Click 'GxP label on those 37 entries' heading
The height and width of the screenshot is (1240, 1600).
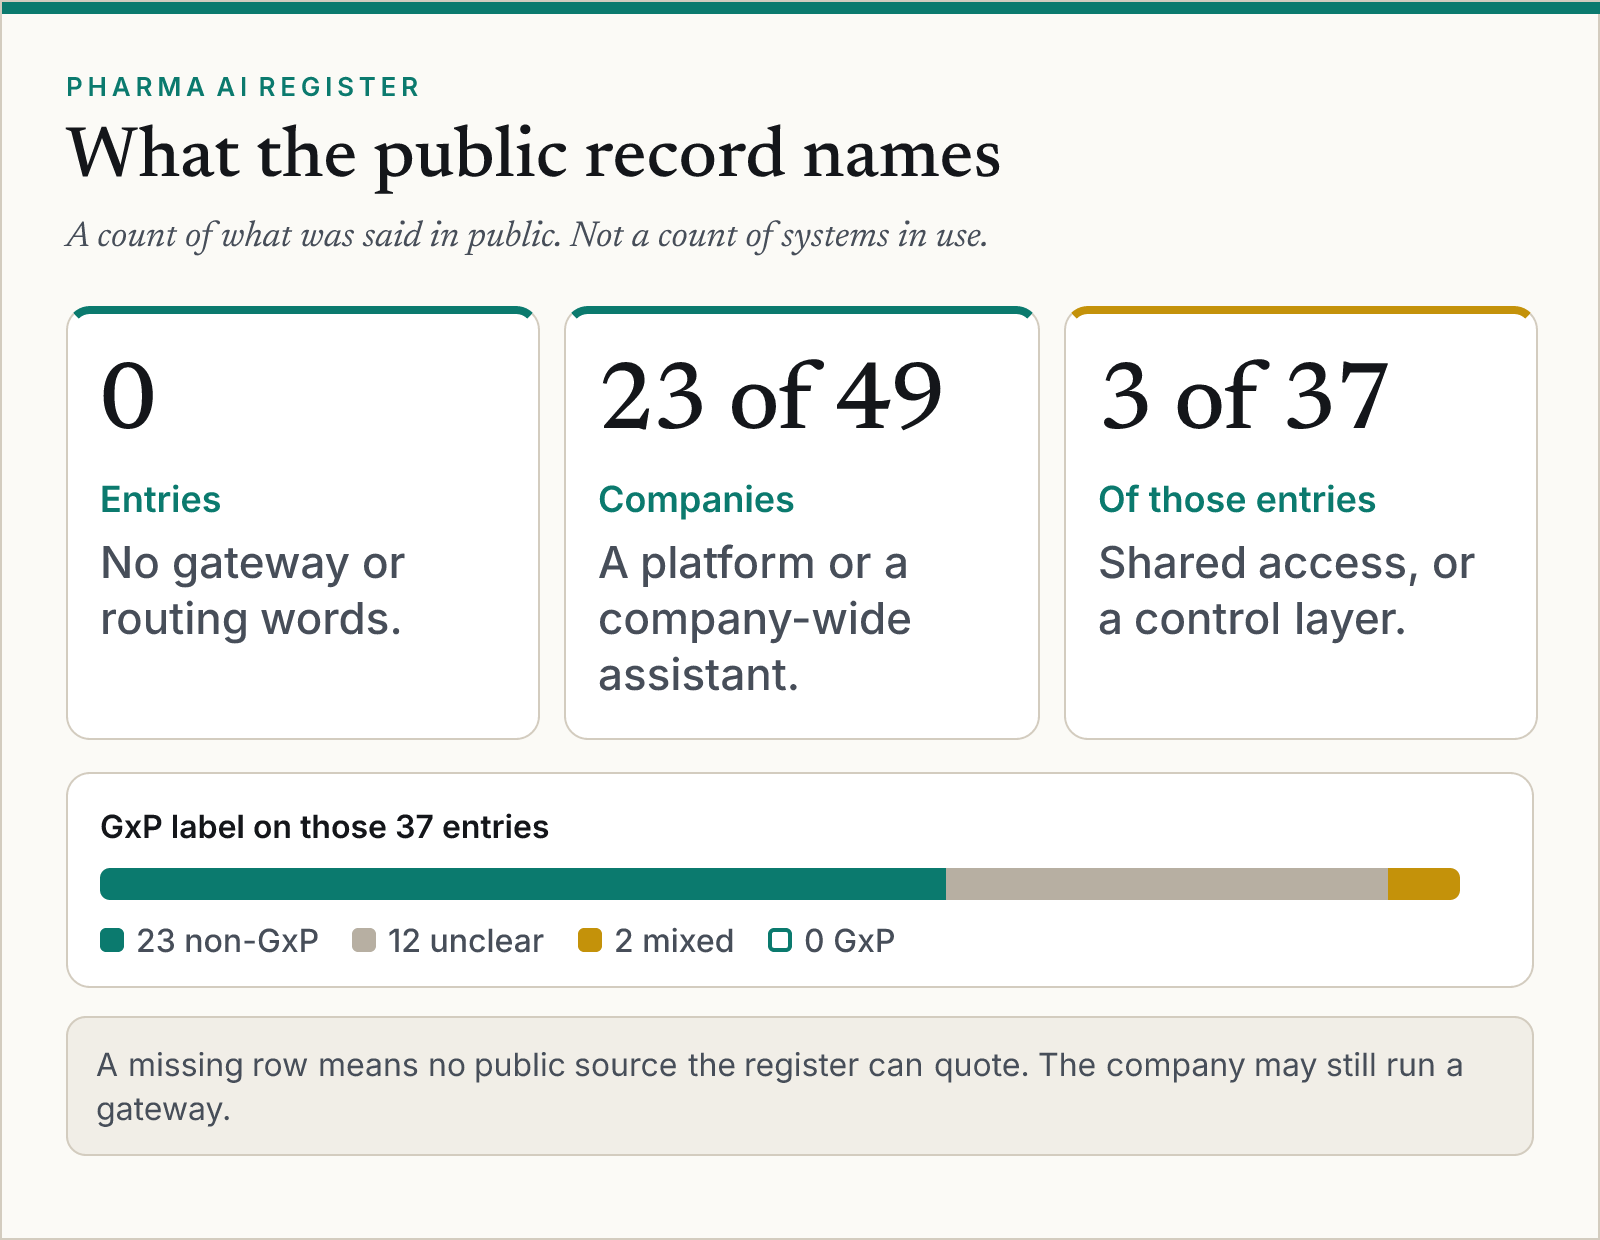click(325, 827)
